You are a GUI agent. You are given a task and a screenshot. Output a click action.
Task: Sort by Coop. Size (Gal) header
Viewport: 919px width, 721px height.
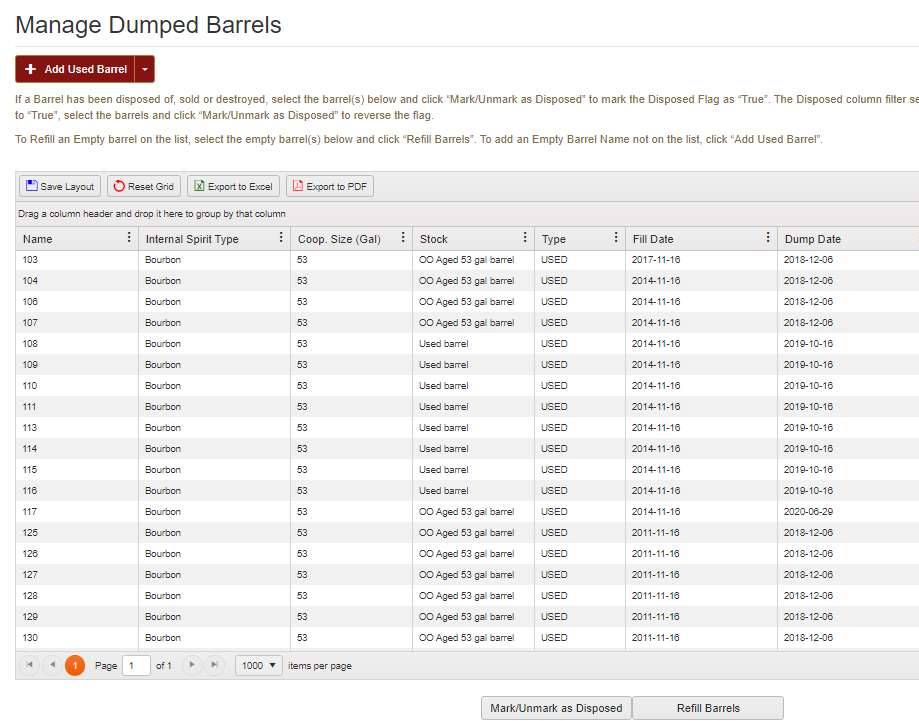click(339, 239)
